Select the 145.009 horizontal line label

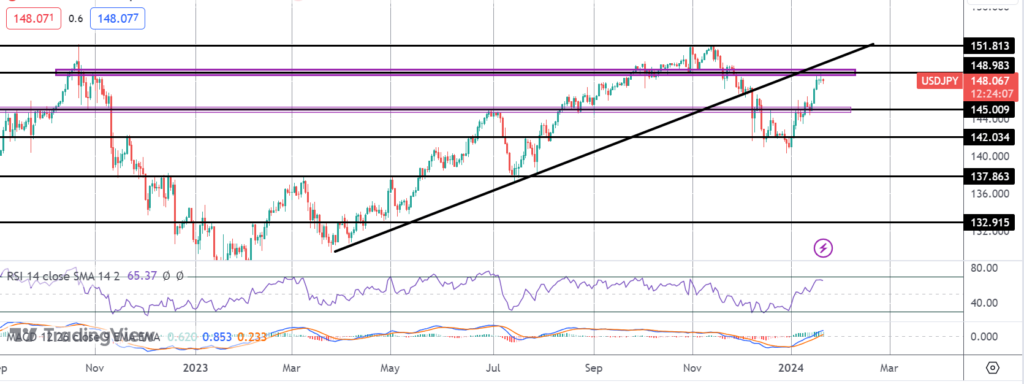tap(990, 110)
